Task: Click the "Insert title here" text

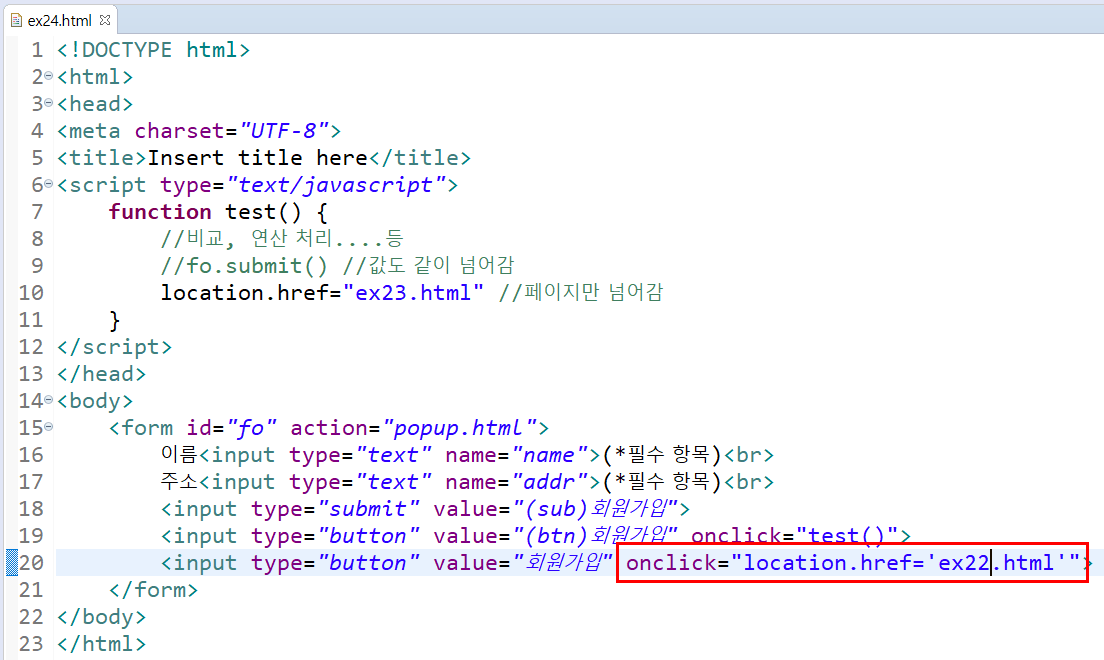Action: [258, 158]
